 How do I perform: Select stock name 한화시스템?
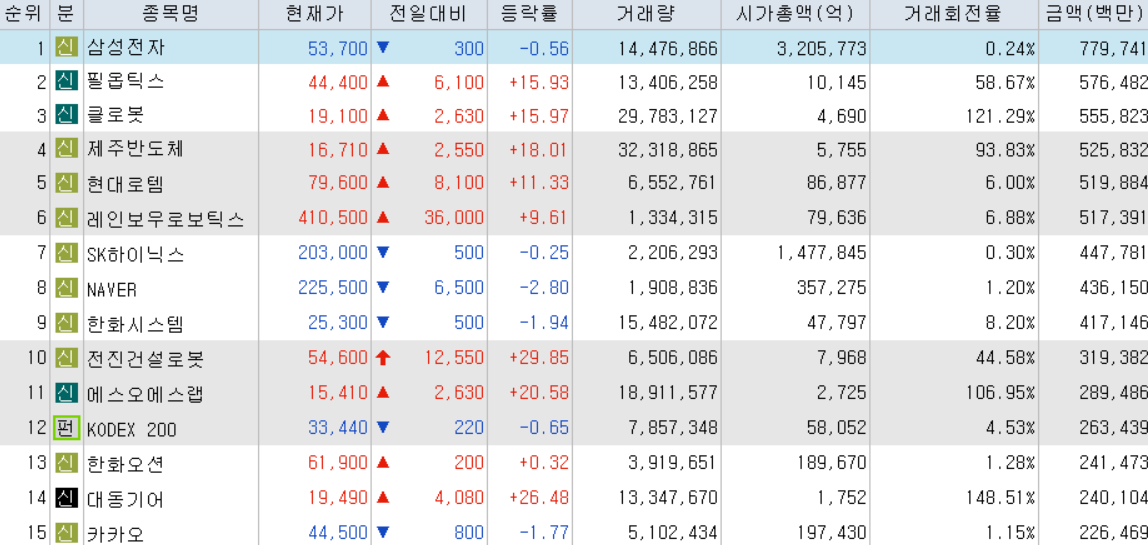(x=136, y=324)
